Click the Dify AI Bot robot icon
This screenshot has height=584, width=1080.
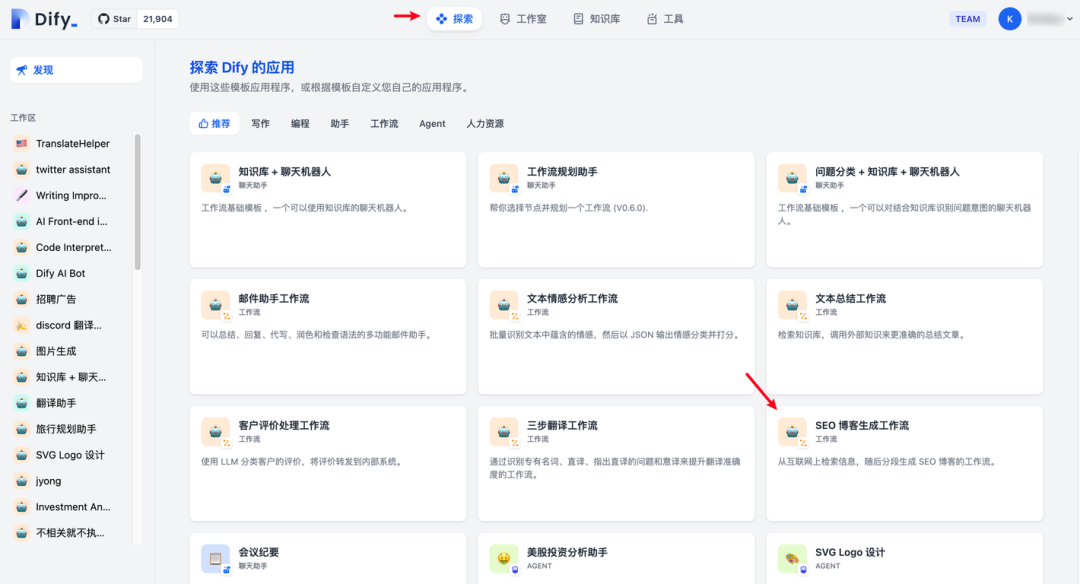tap(22, 273)
